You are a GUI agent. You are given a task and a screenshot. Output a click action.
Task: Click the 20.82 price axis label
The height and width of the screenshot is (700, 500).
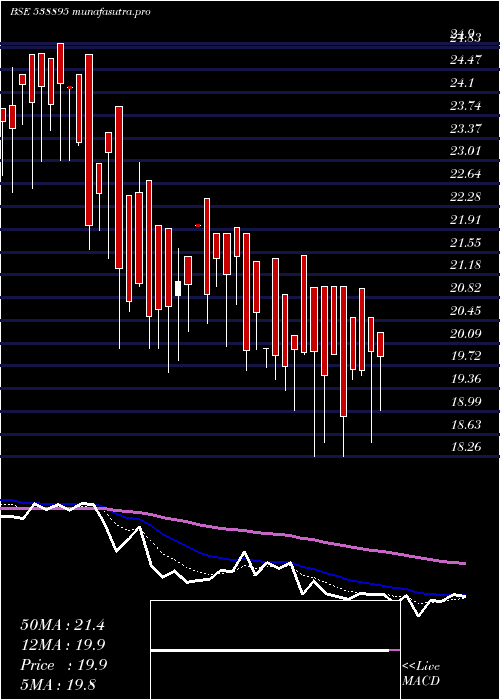(x=466, y=288)
